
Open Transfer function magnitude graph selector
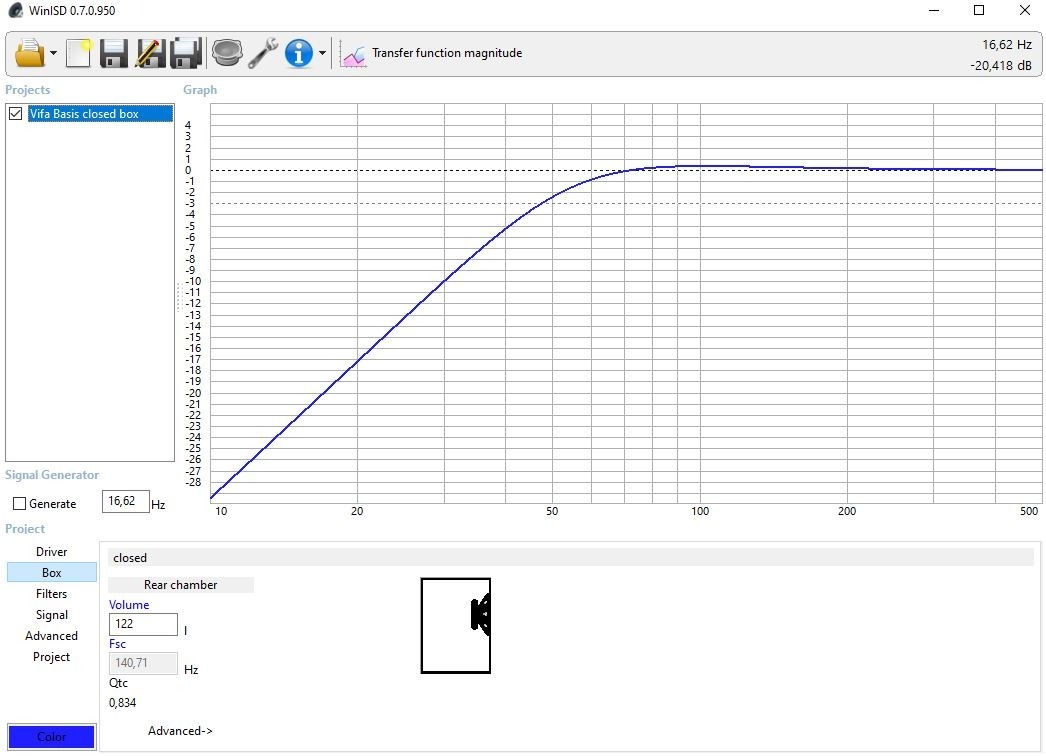pos(447,53)
